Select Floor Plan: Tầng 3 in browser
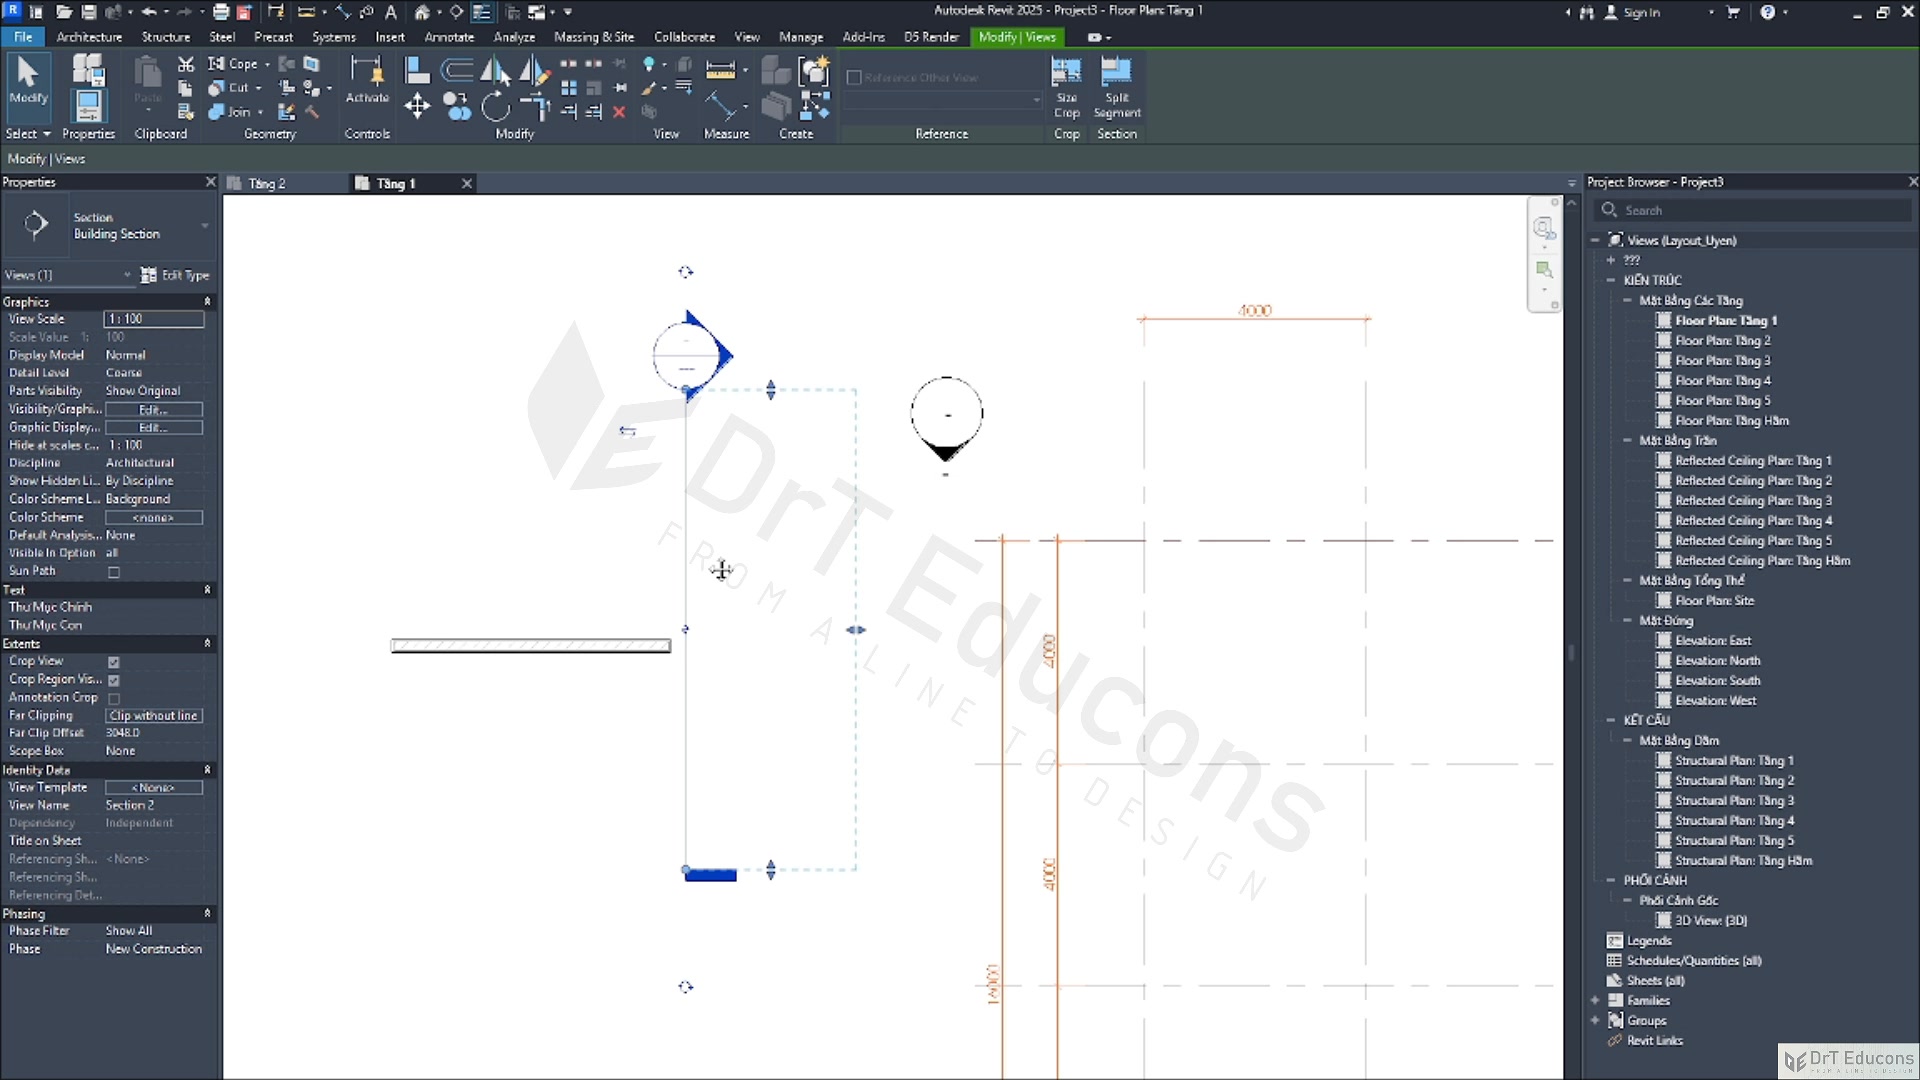 1722,360
